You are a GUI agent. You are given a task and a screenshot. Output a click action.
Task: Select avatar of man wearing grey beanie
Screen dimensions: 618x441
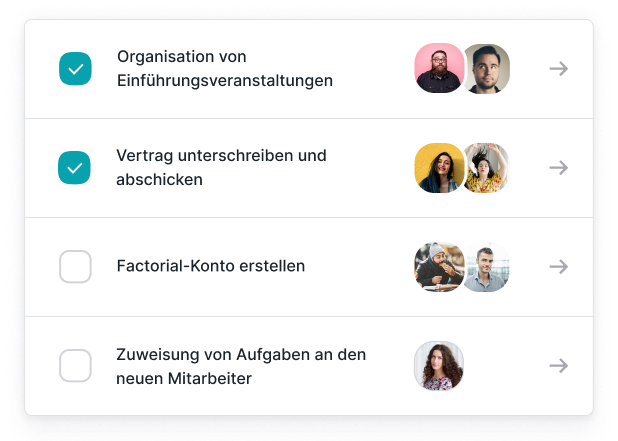(439, 267)
